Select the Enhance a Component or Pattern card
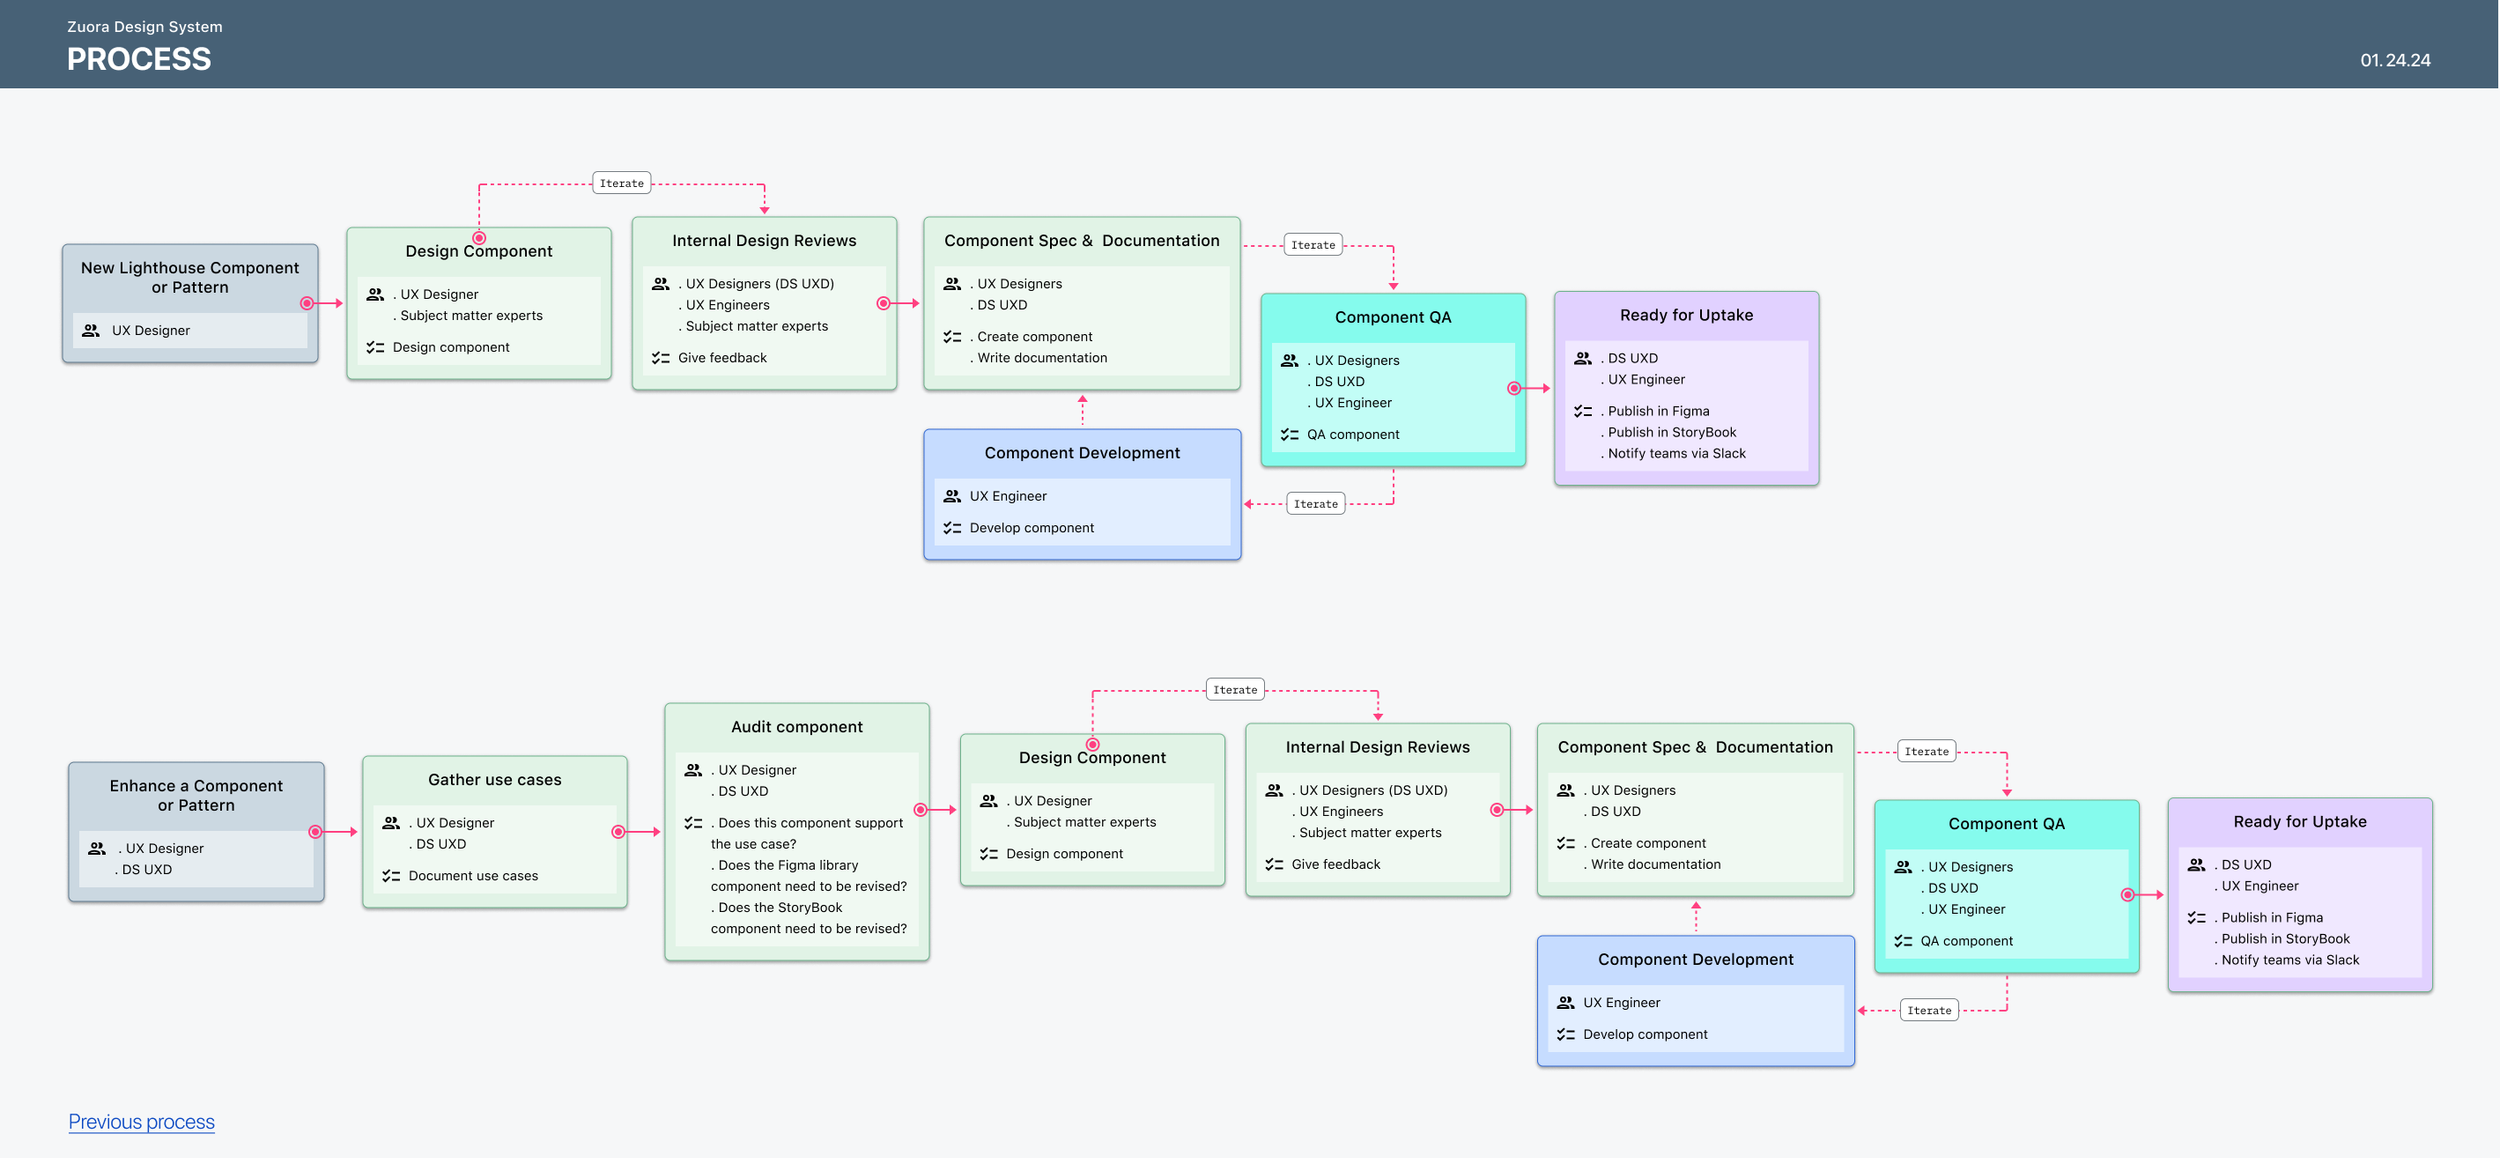This screenshot has height=1158, width=2500. coord(196,796)
